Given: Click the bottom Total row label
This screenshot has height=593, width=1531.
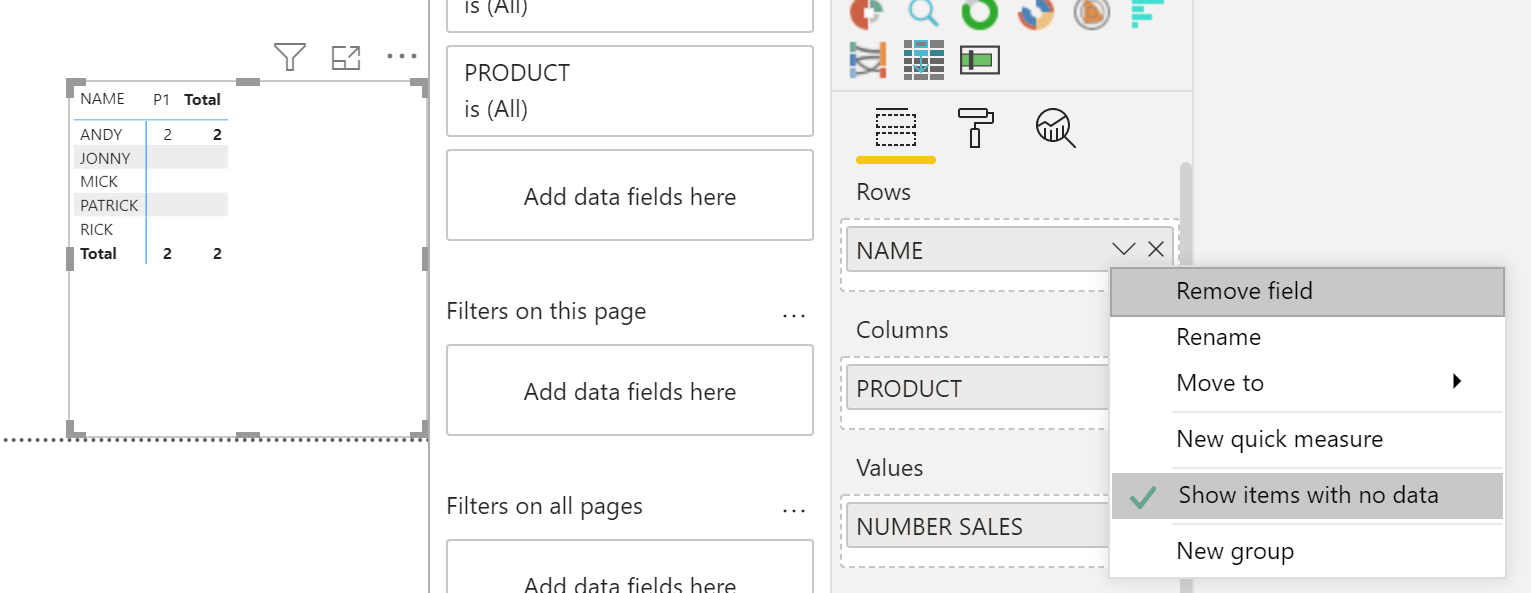Looking at the screenshot, I should (x=99, y=253).
